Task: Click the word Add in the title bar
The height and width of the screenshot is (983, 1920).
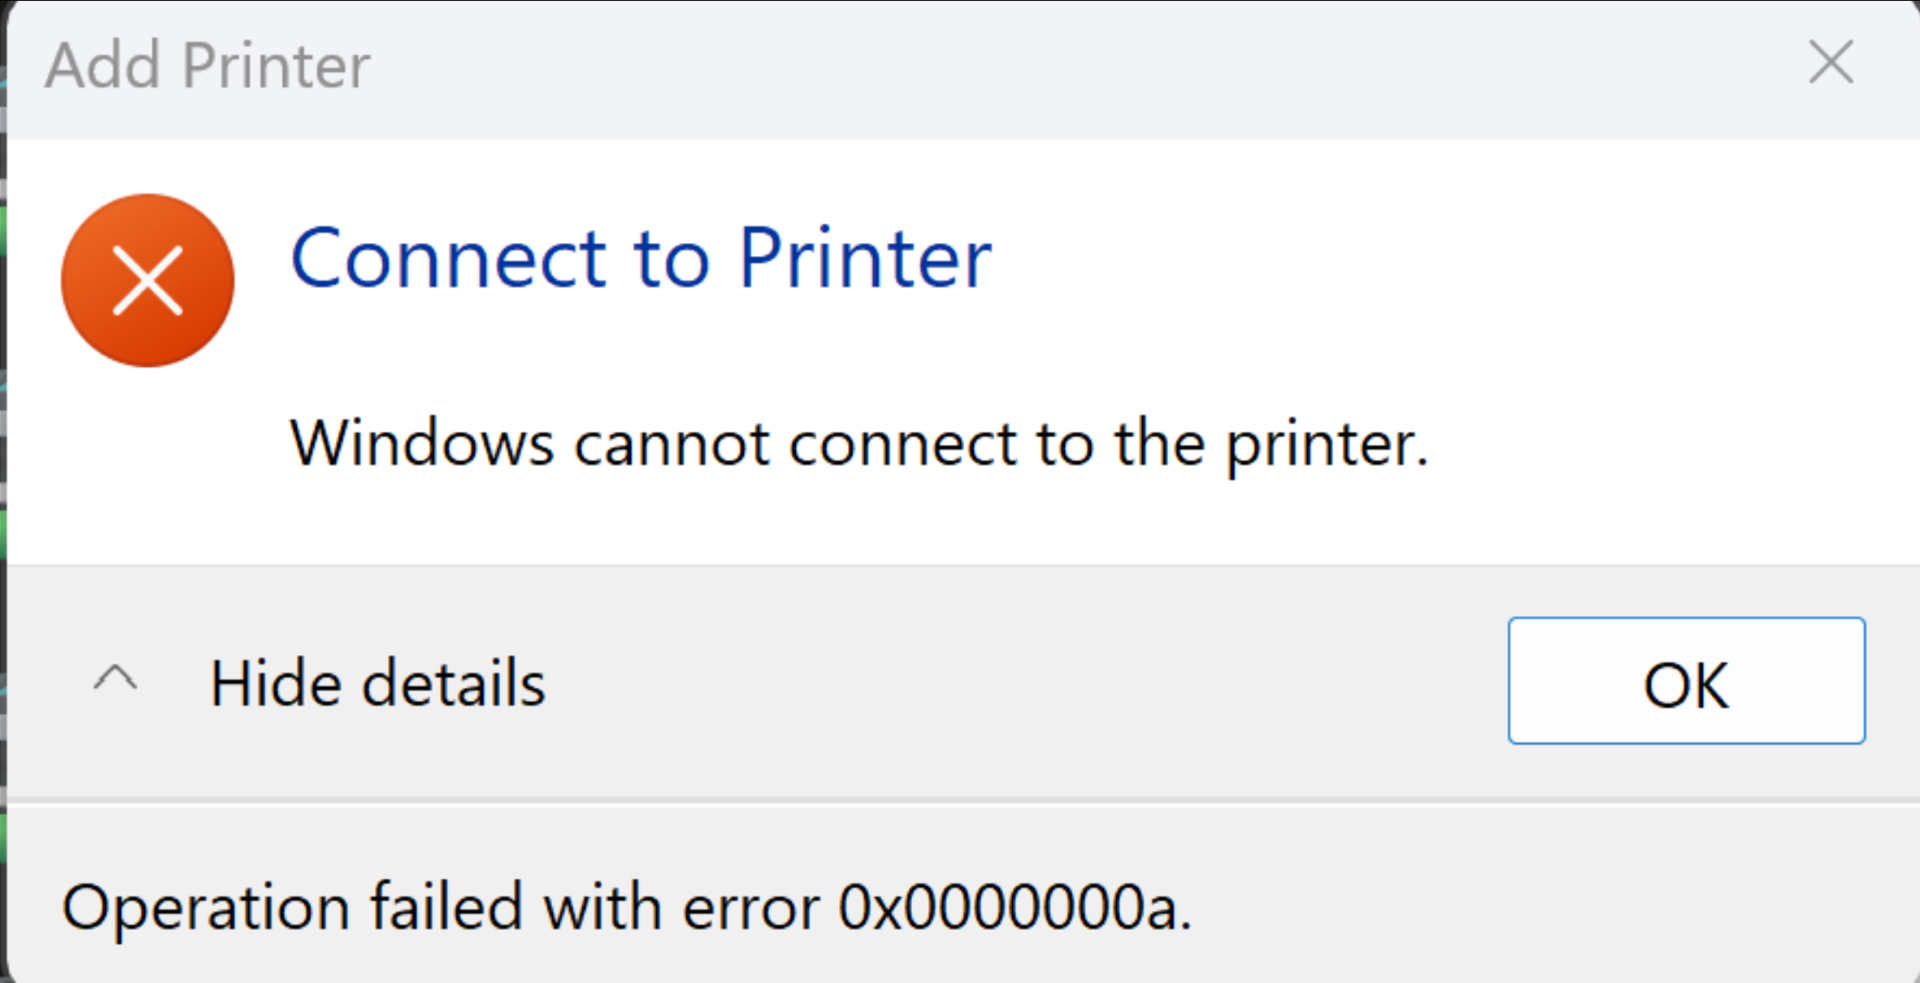Action: click(103, 66)
